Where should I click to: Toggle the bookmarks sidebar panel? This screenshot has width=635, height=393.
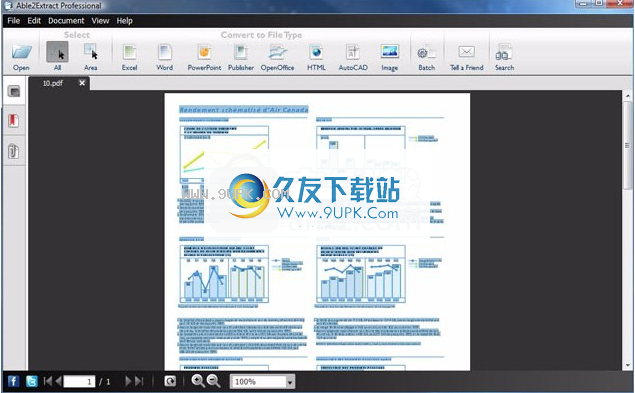click(13, 121)
